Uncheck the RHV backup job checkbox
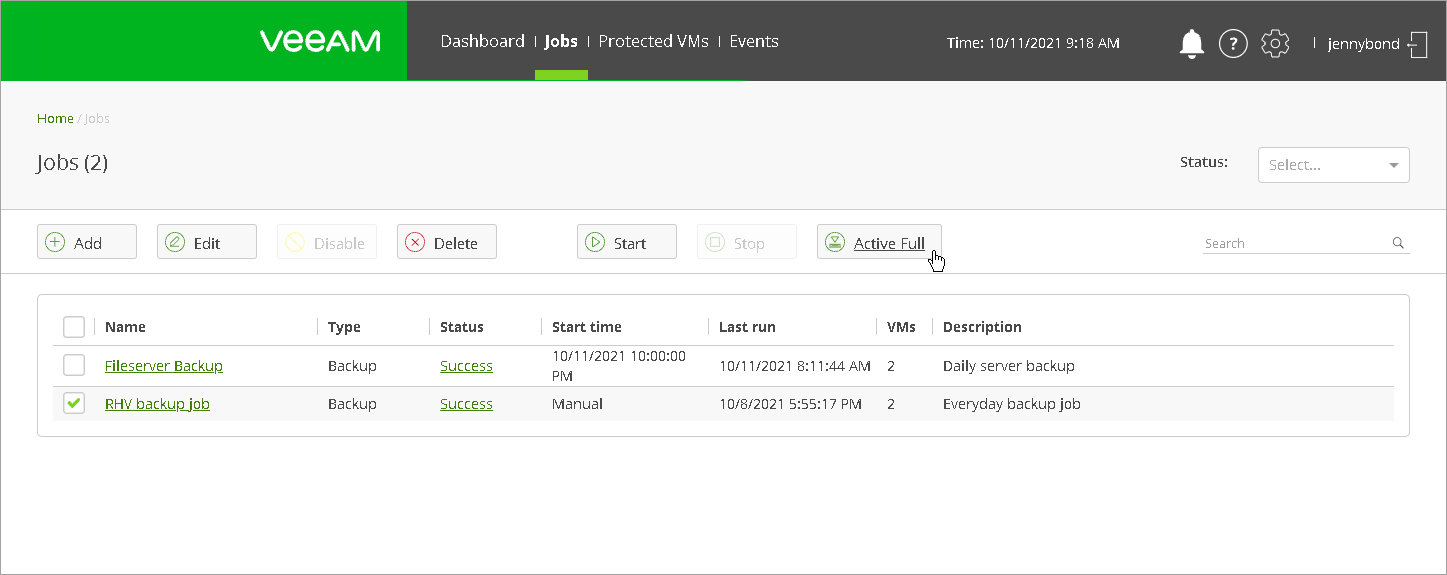 74,403
